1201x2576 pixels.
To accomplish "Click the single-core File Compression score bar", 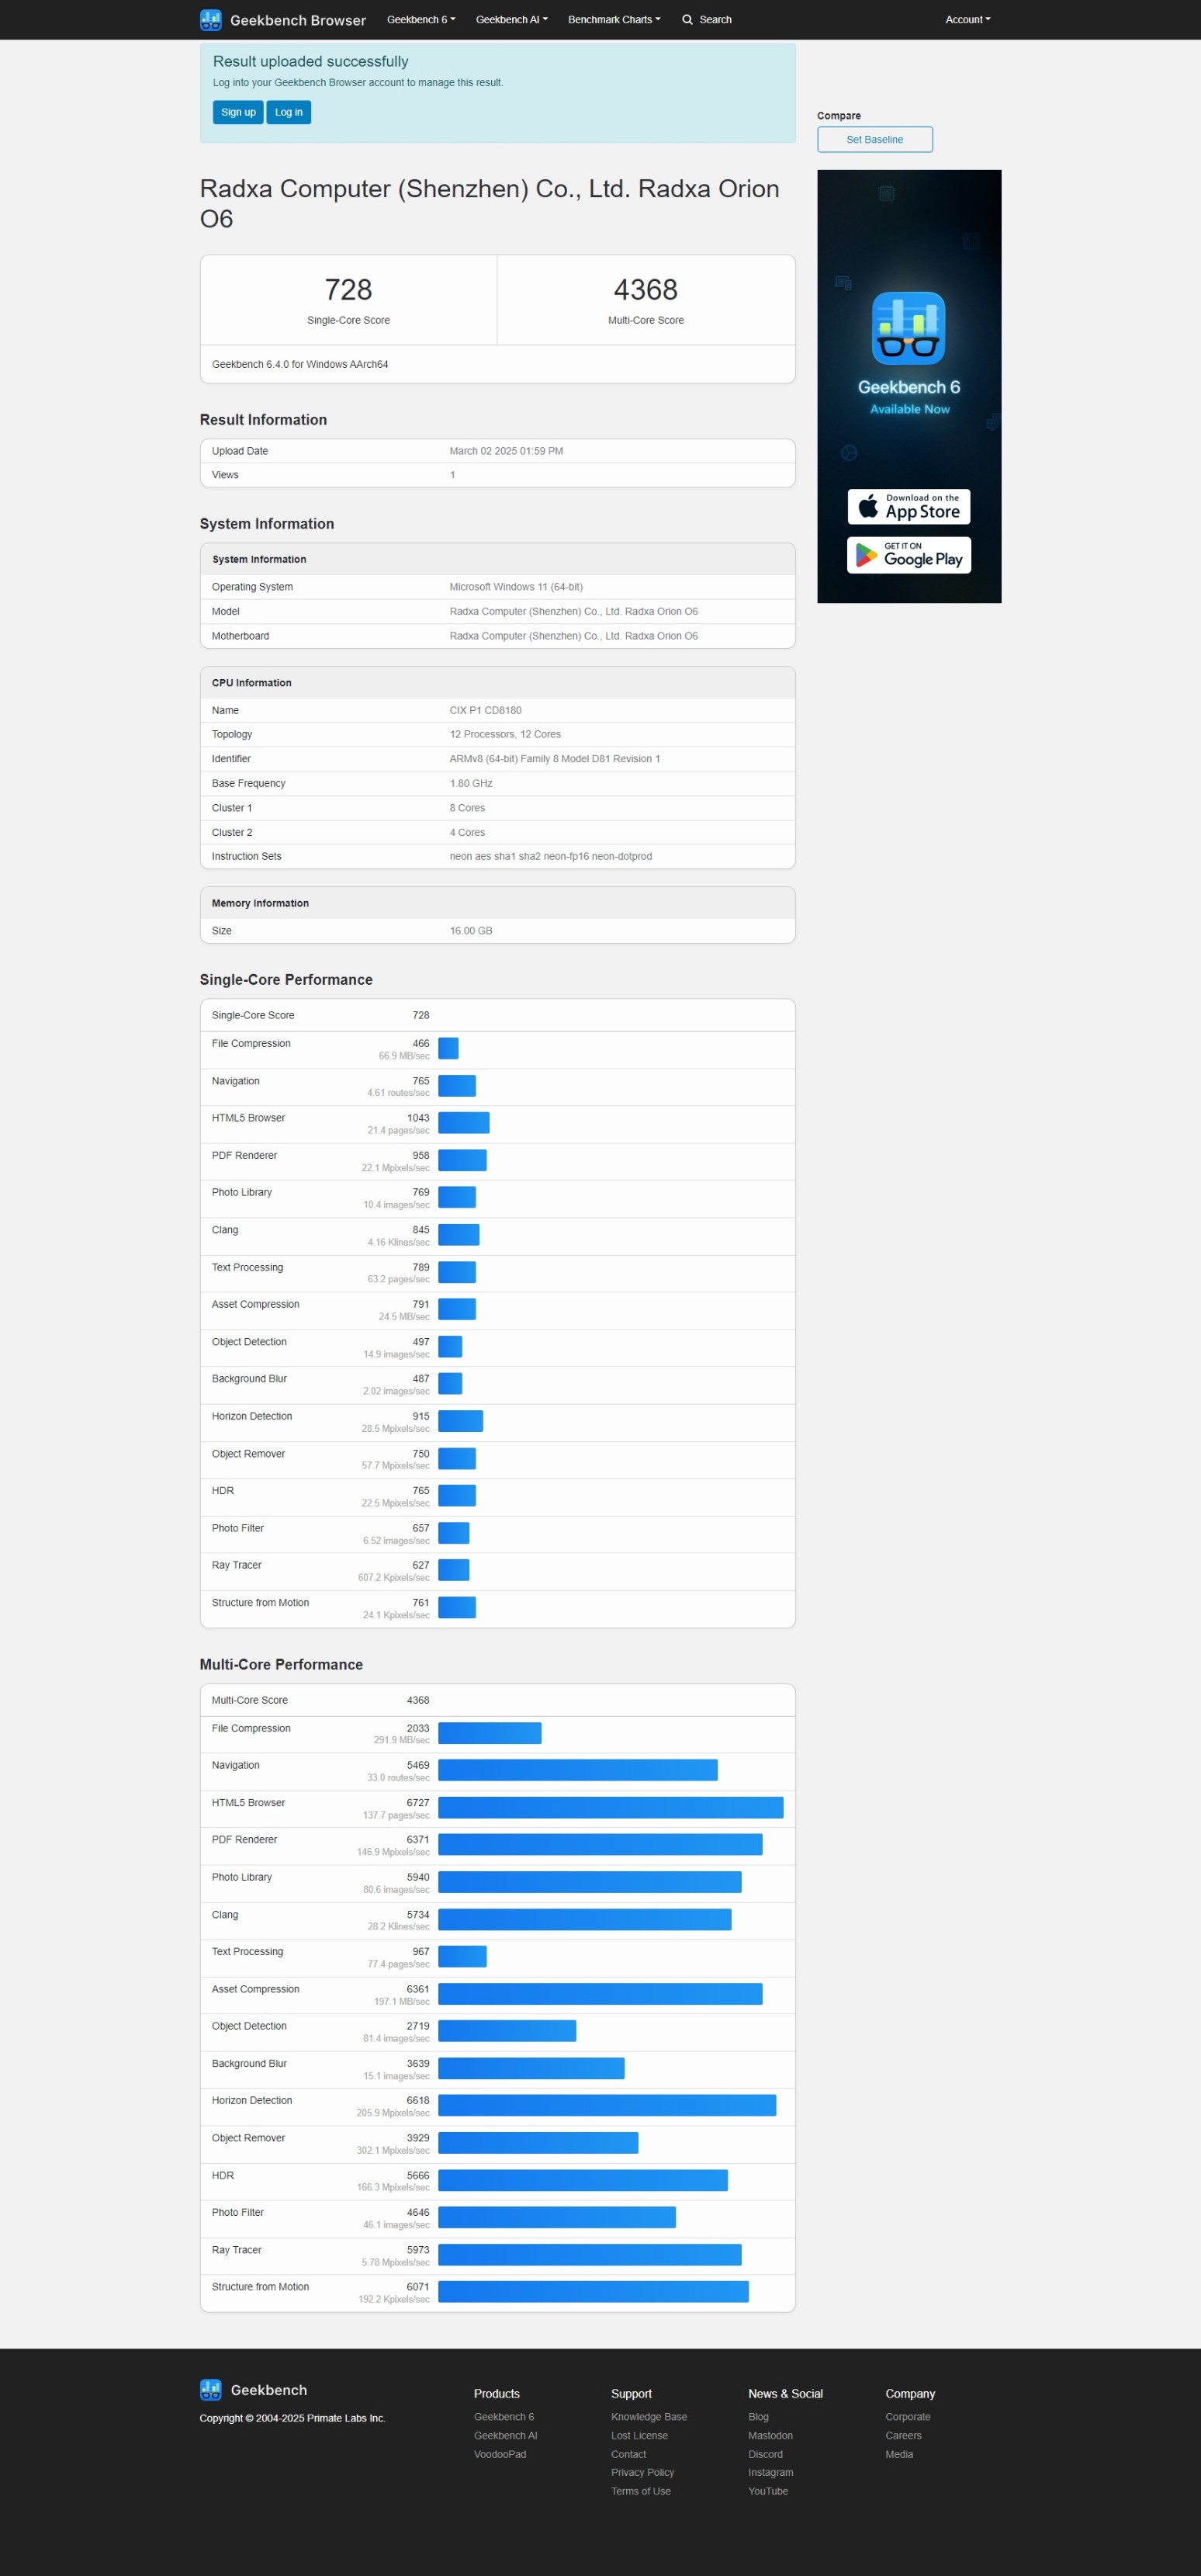I will pos(448,1049).
